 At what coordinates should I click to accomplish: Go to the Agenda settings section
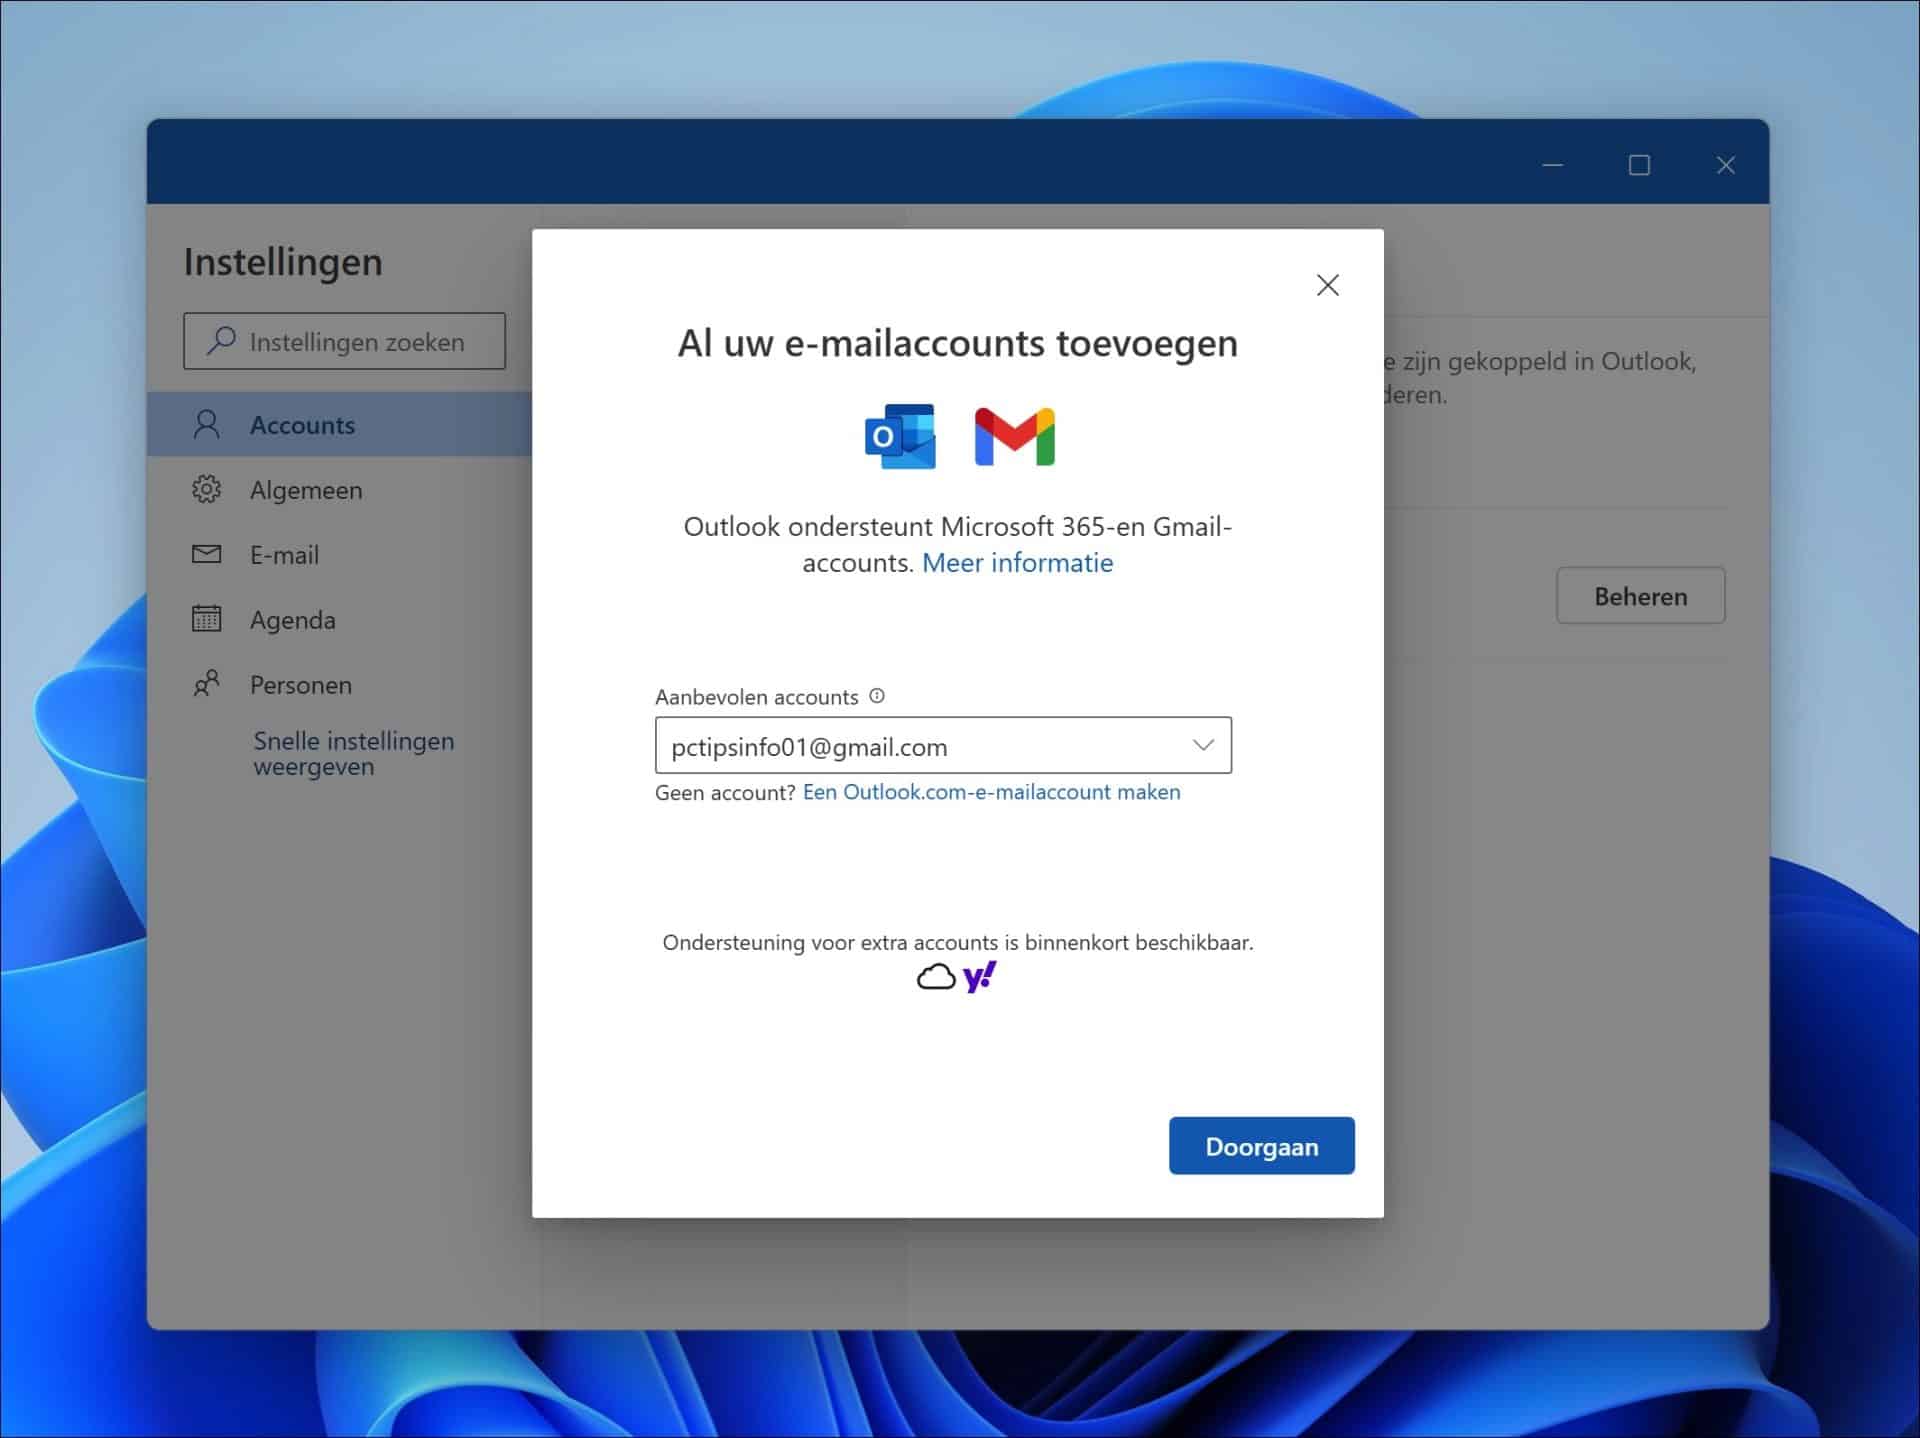[291, 619]
